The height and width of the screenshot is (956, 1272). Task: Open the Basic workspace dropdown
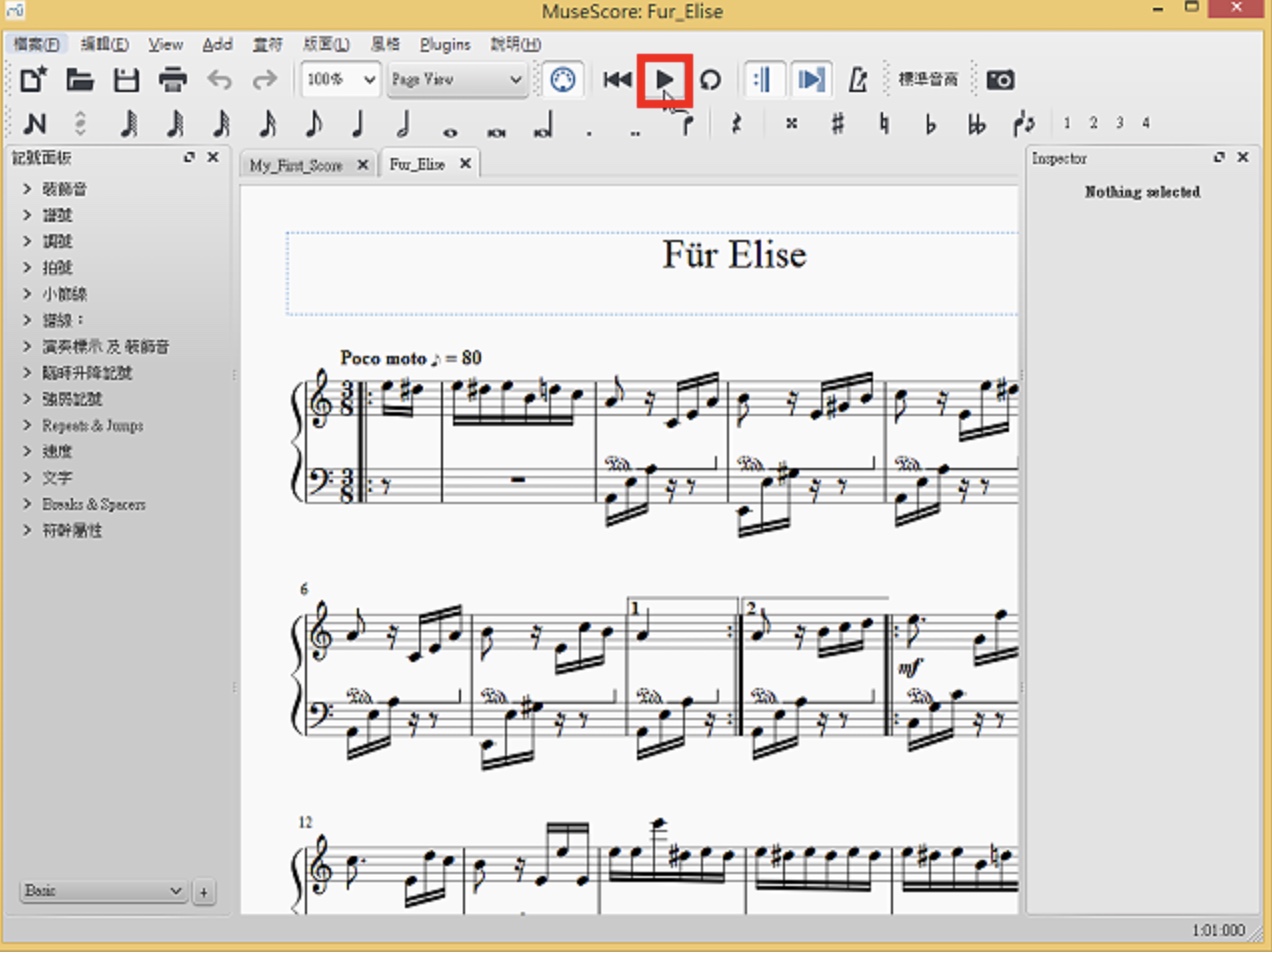[x=104, y=890]
